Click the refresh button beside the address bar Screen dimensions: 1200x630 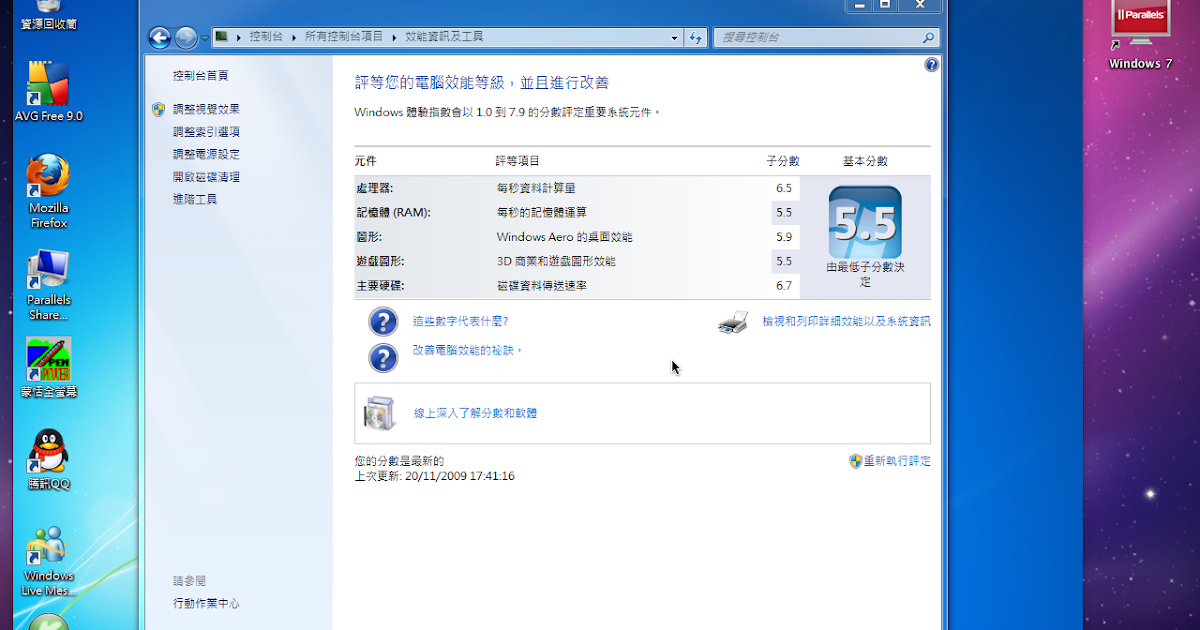[x=696, y=38]
